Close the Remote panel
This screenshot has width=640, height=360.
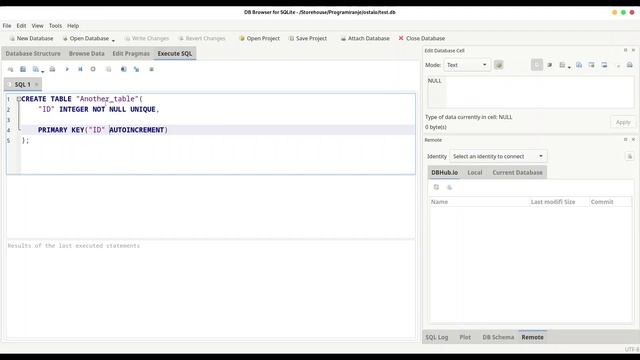[633, 140]
